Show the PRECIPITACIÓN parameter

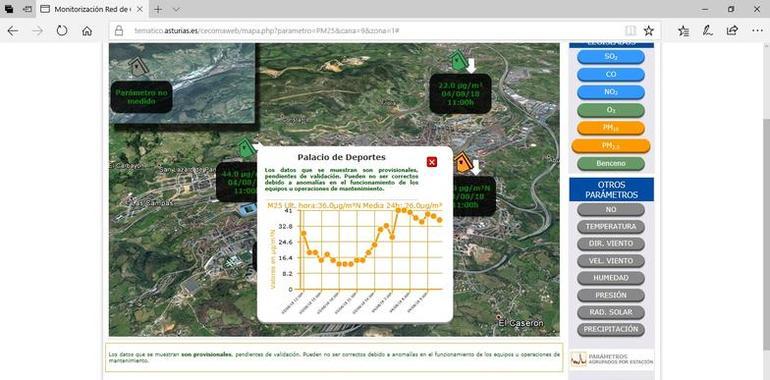(x=611, y=329)
